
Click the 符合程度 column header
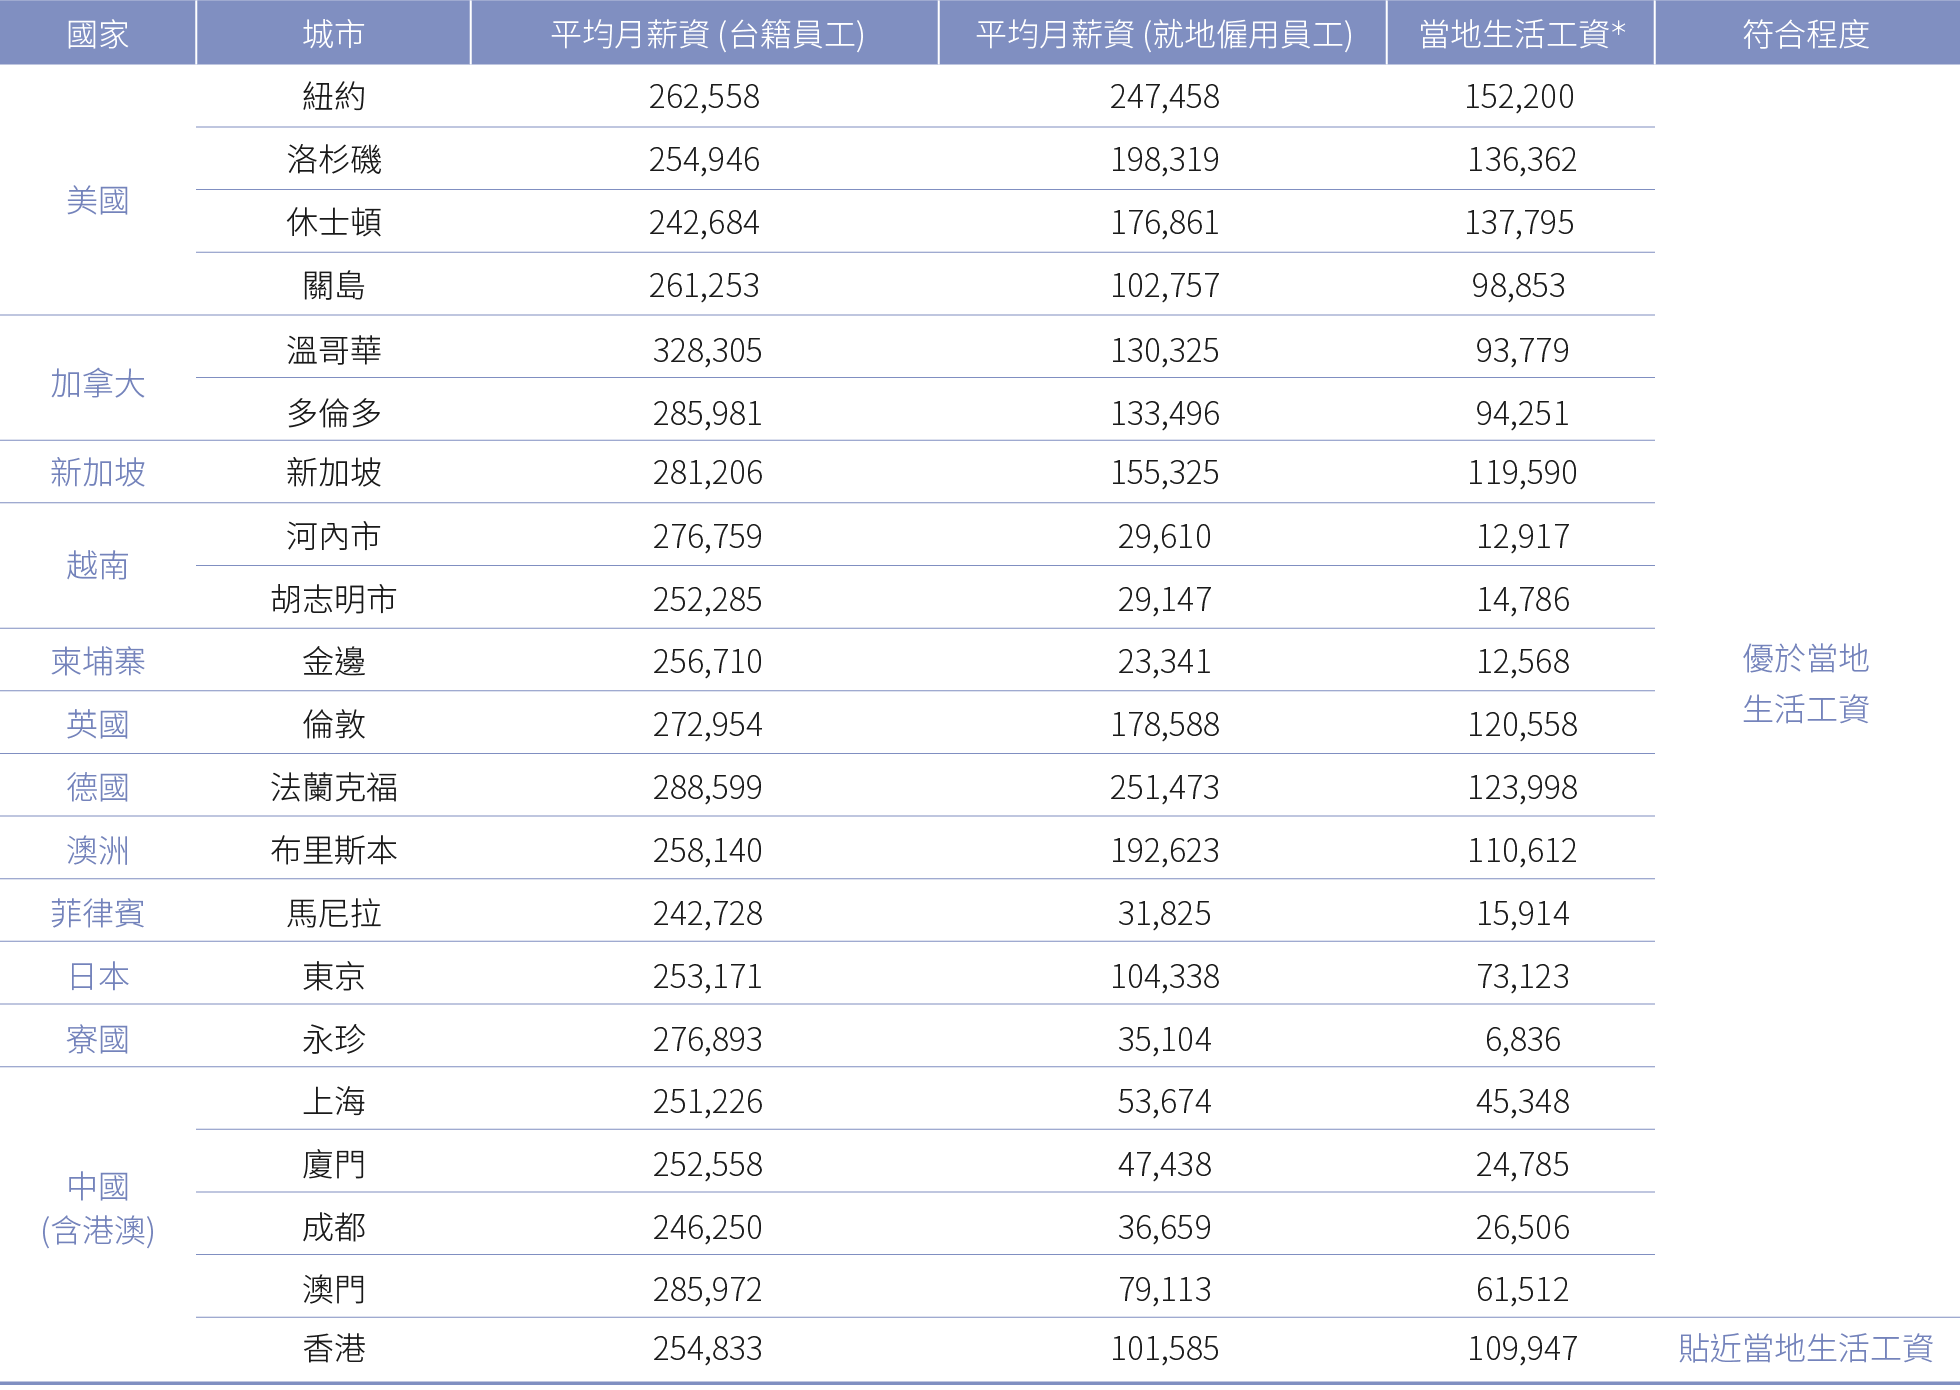pos(1805,34)
